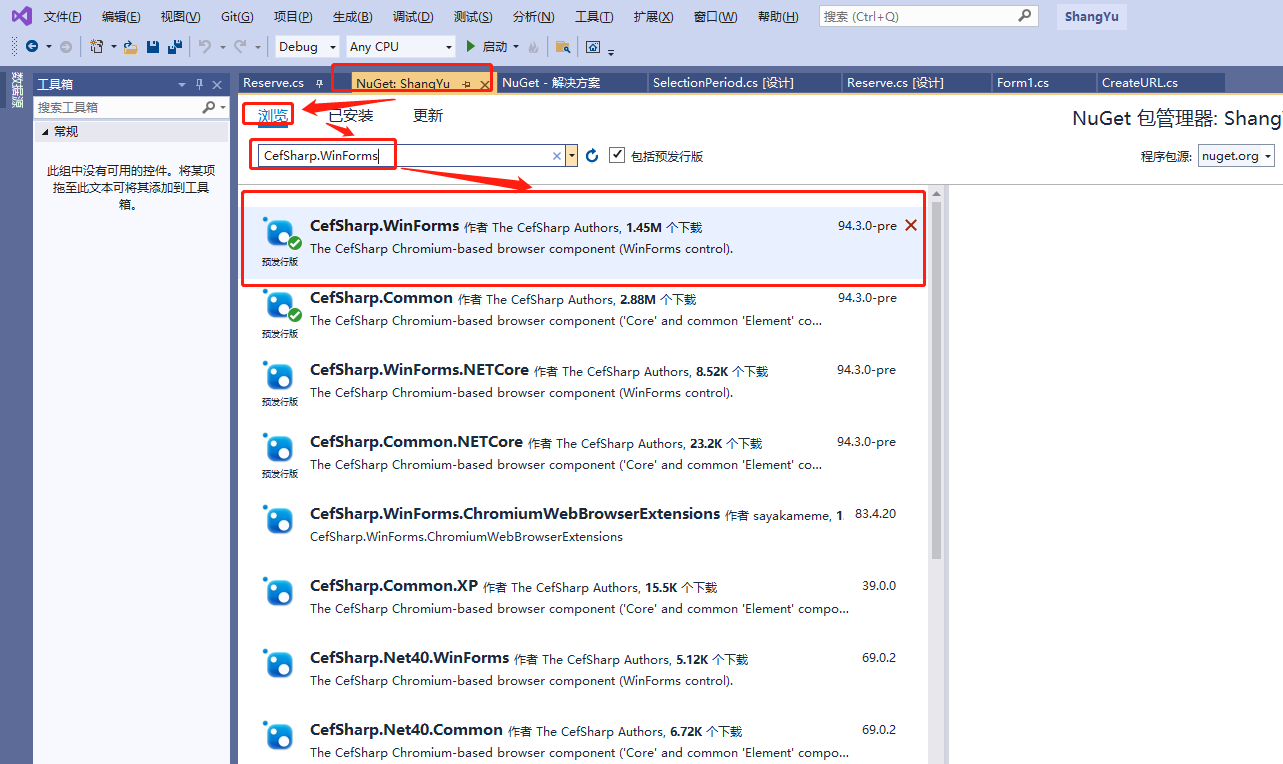The width and height of the screenshot is (1283, 764).
Task: Click the green start debugging play icon
Action: tap(471, 47)
